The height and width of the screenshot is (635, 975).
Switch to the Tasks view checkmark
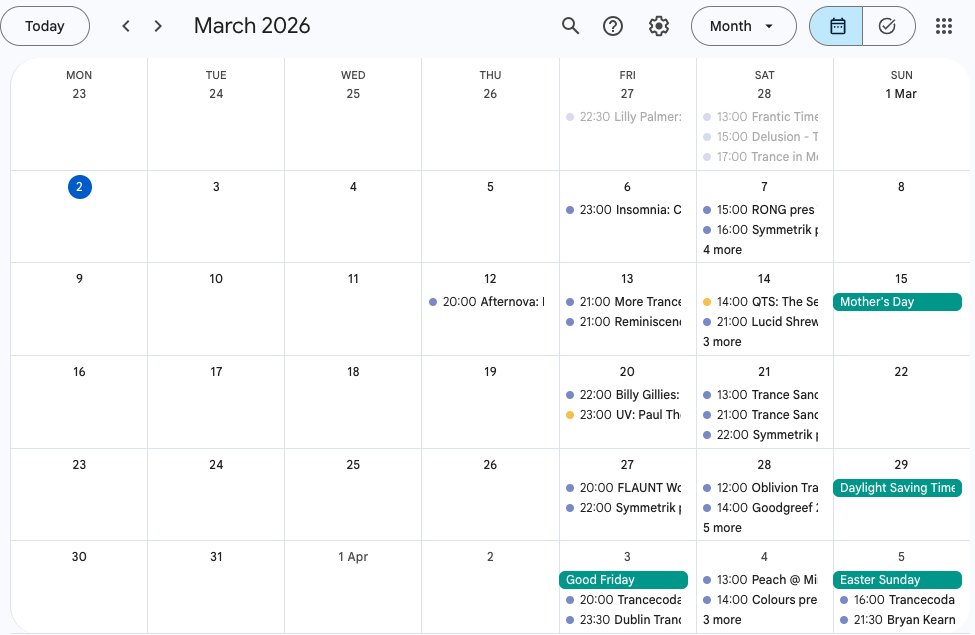(887, 26)
